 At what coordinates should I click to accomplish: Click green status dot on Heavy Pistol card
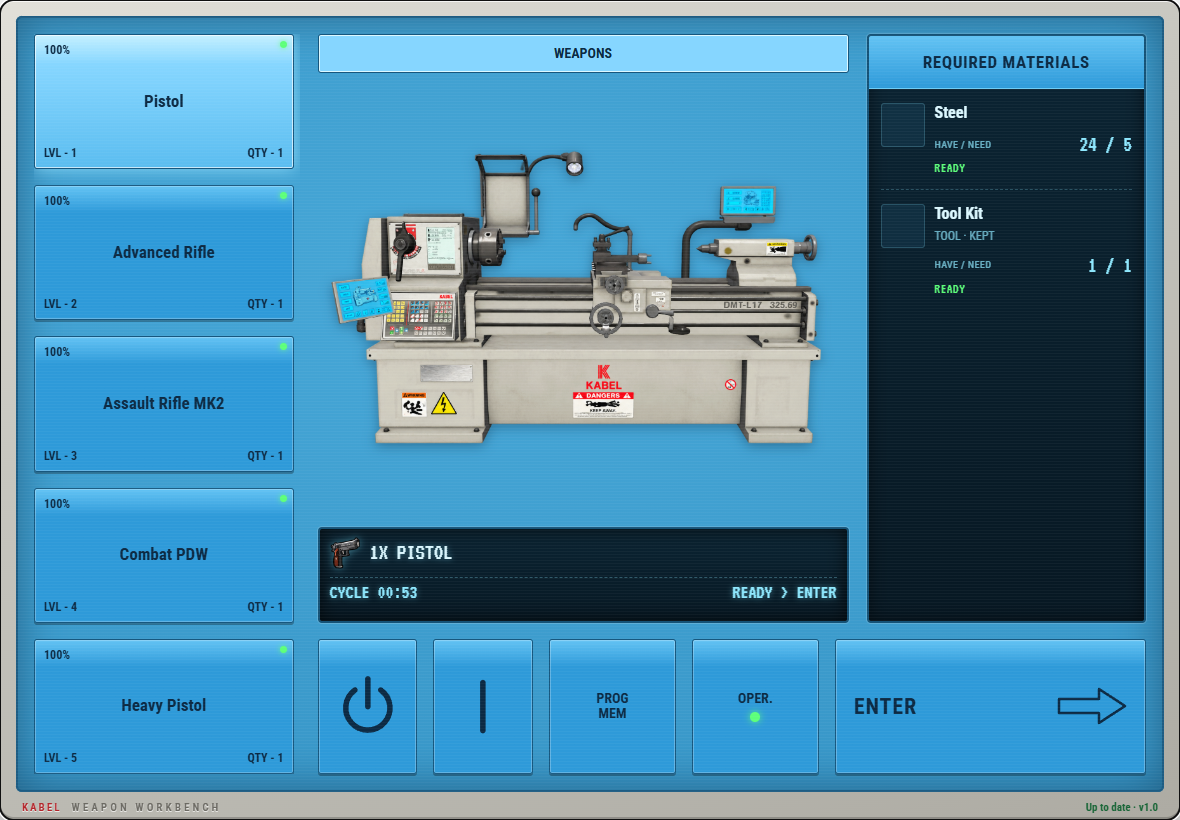(283, 649)
